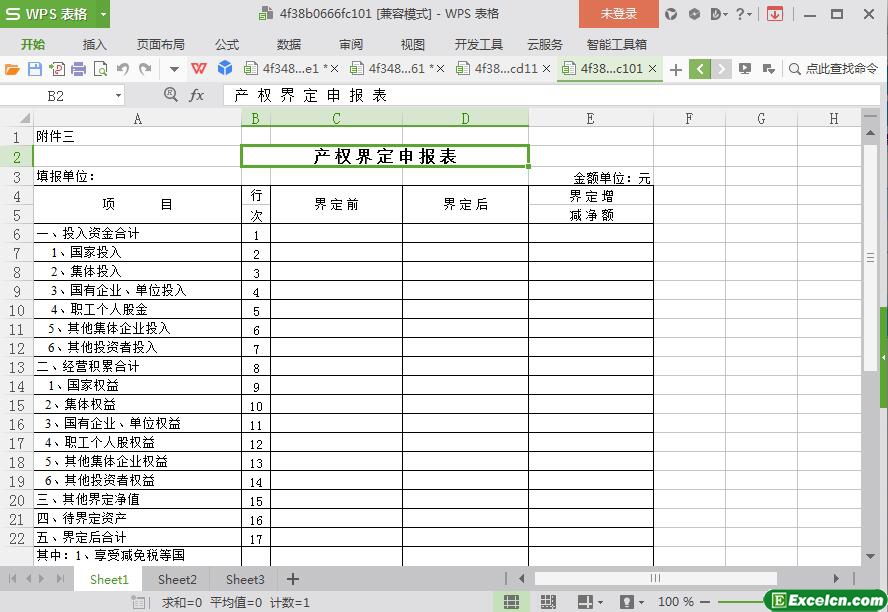The image size is (888, 612).
Task: Open the 开发工具 ribbon tab
Action: pos(479,44)
